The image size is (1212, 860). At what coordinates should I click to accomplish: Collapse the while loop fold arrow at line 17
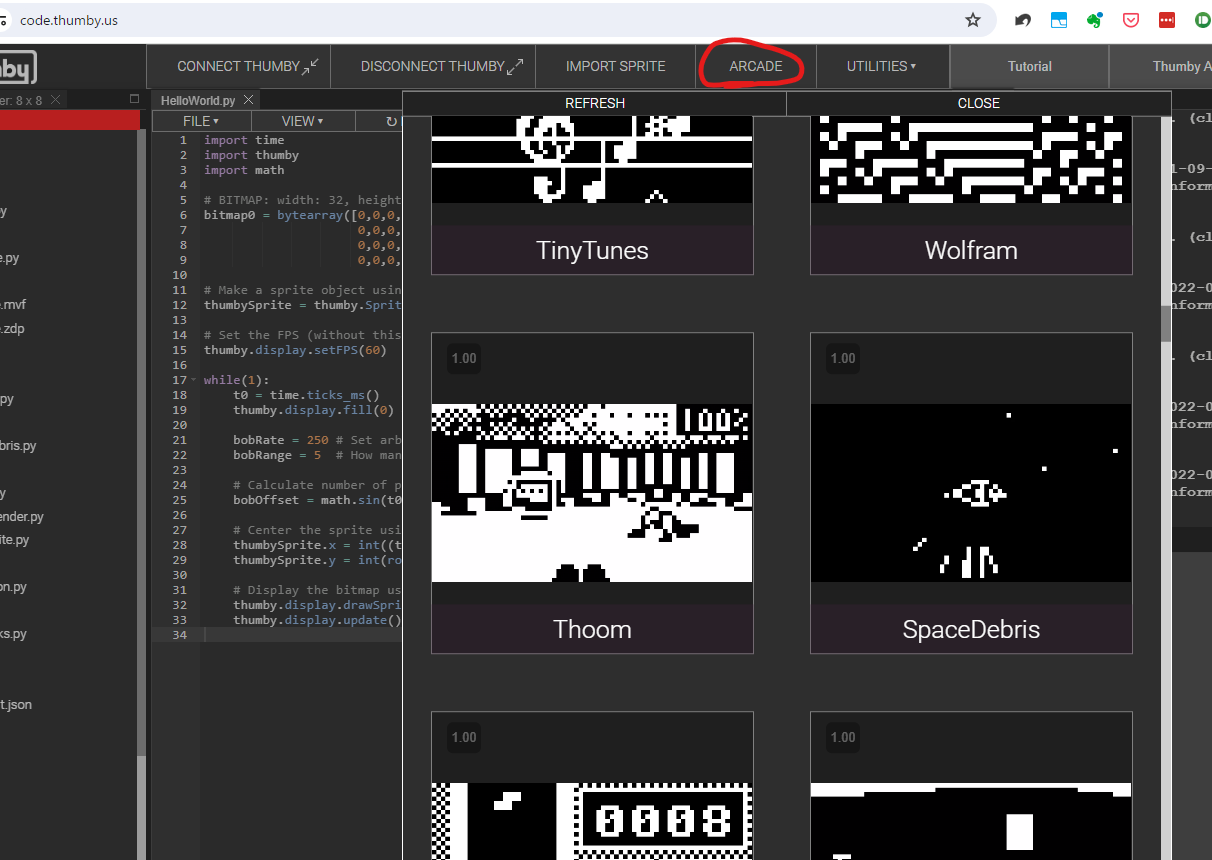194,380
